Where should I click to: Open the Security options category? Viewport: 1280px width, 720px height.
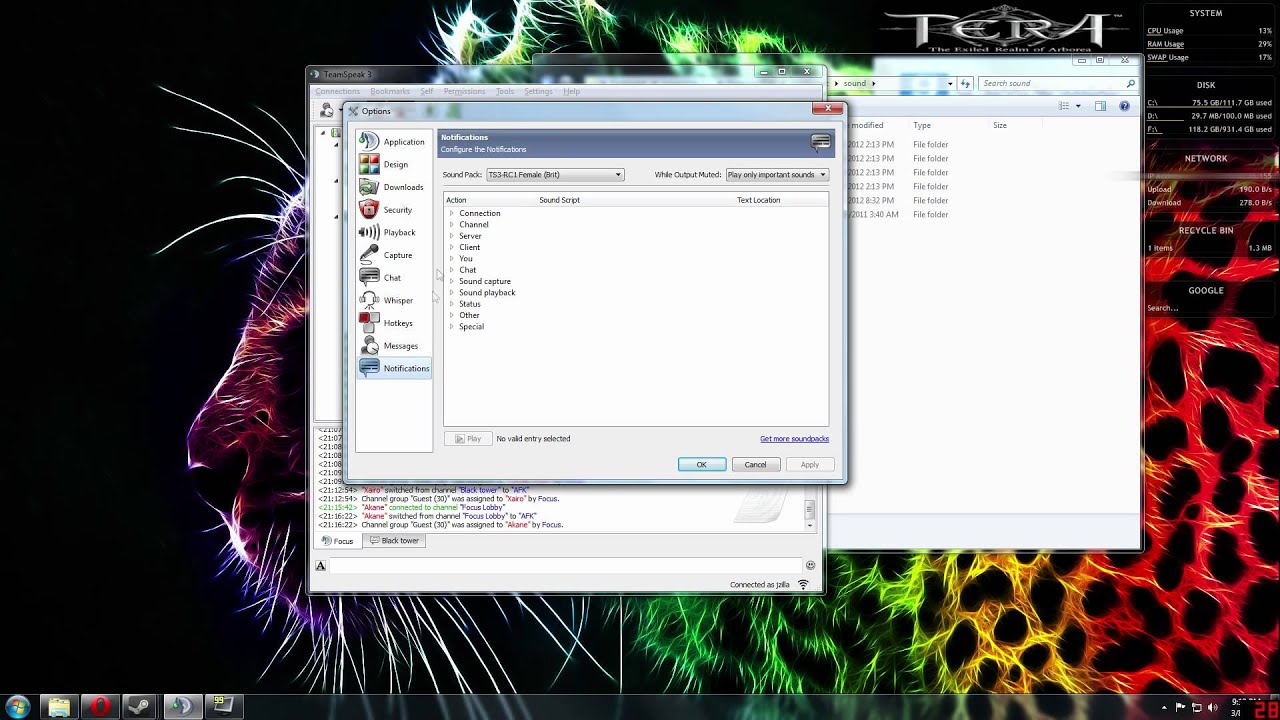(x=394, y=210)
